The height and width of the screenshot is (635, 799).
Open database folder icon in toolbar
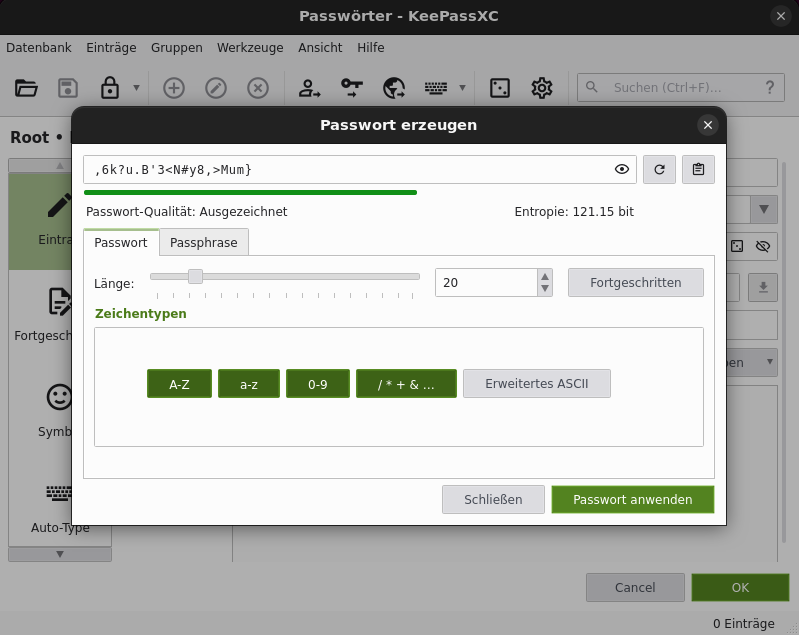coord(26,88)
